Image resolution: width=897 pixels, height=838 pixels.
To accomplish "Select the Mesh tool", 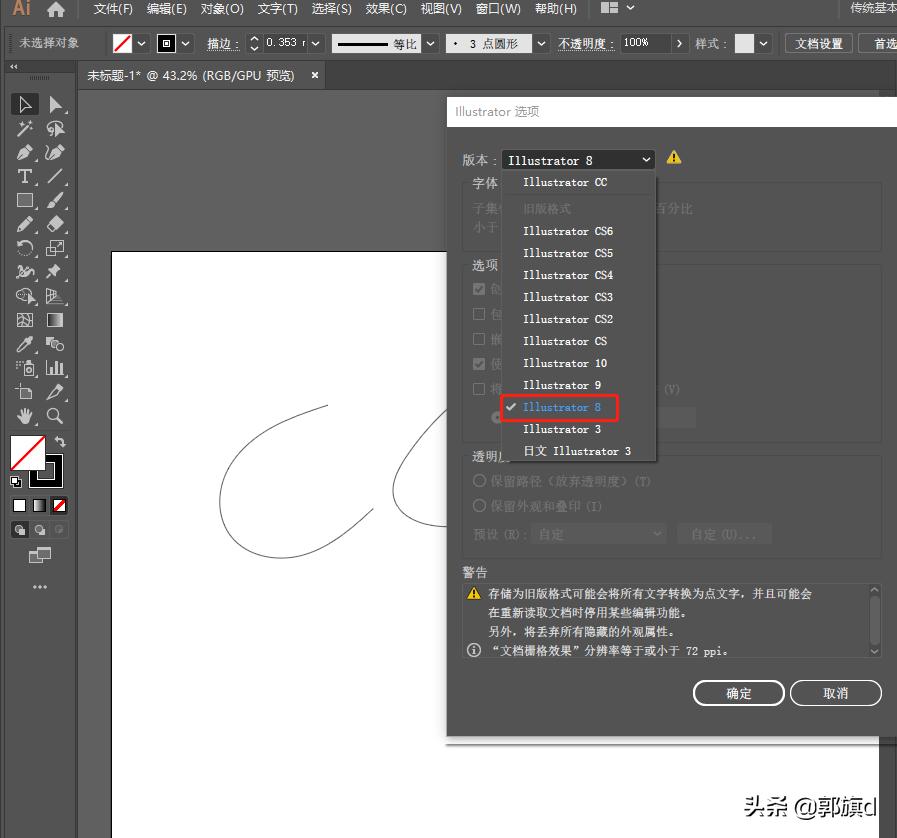I will (25, 320).
